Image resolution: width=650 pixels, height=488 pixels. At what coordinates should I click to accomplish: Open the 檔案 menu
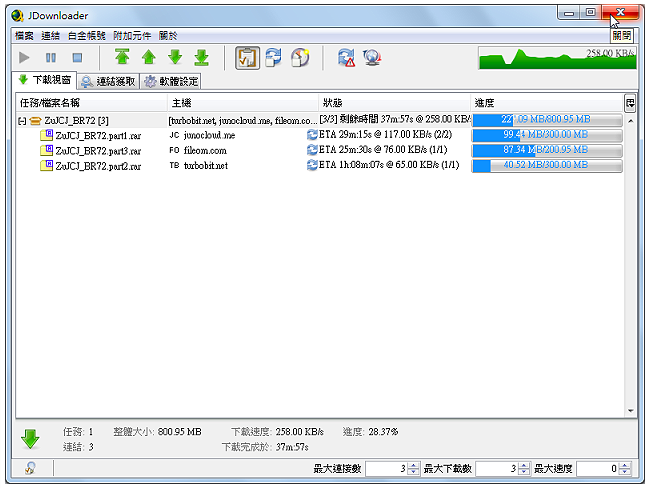coord(24,36)
